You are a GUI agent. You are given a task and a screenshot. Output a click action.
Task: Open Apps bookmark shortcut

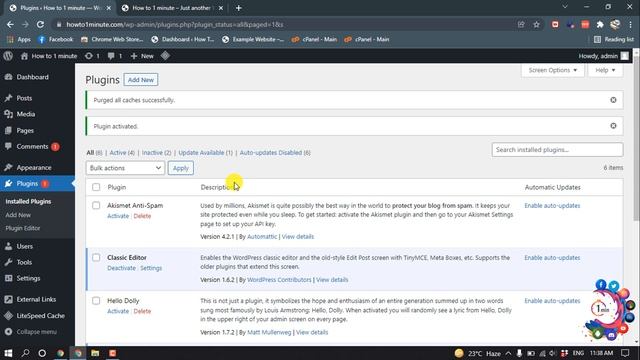tap(19, 40)
